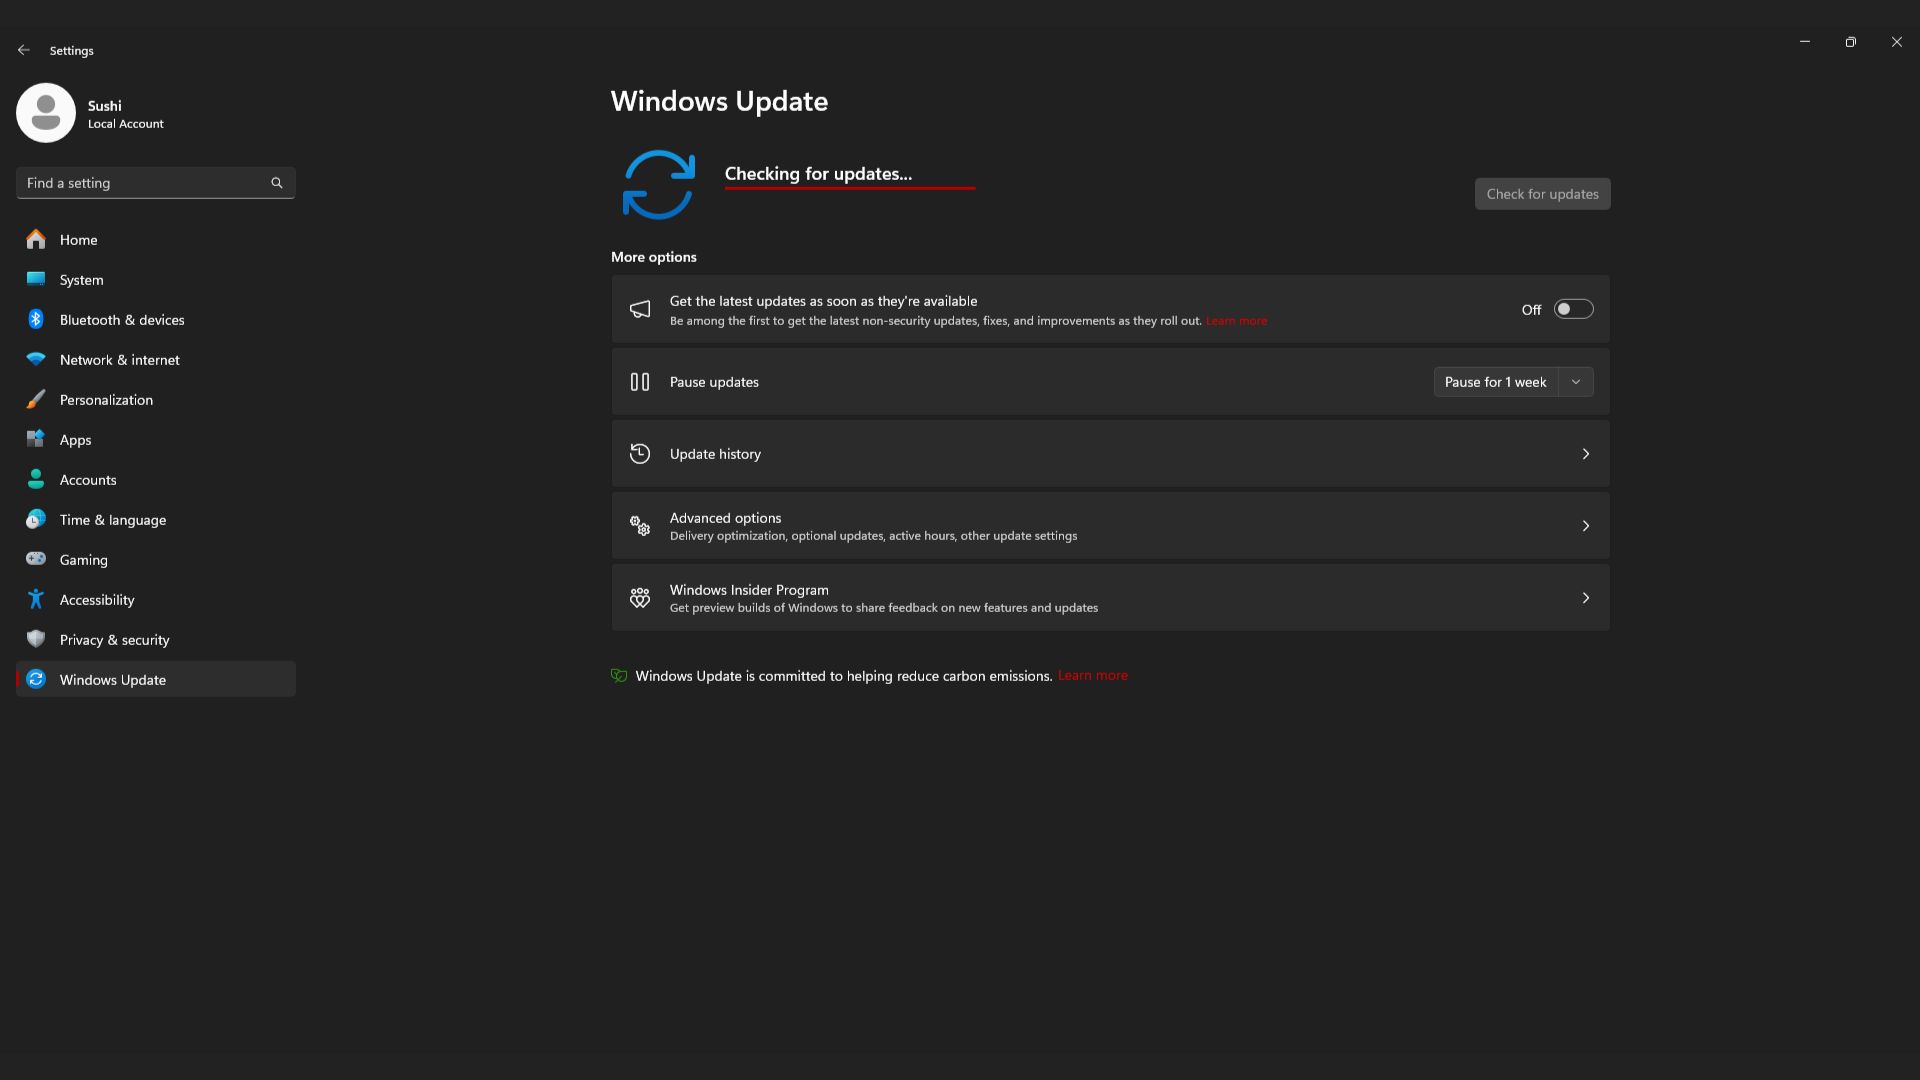Click the large blue sync arrows icon
The width and height of the screenshot is (1920, 1080).
658,185
